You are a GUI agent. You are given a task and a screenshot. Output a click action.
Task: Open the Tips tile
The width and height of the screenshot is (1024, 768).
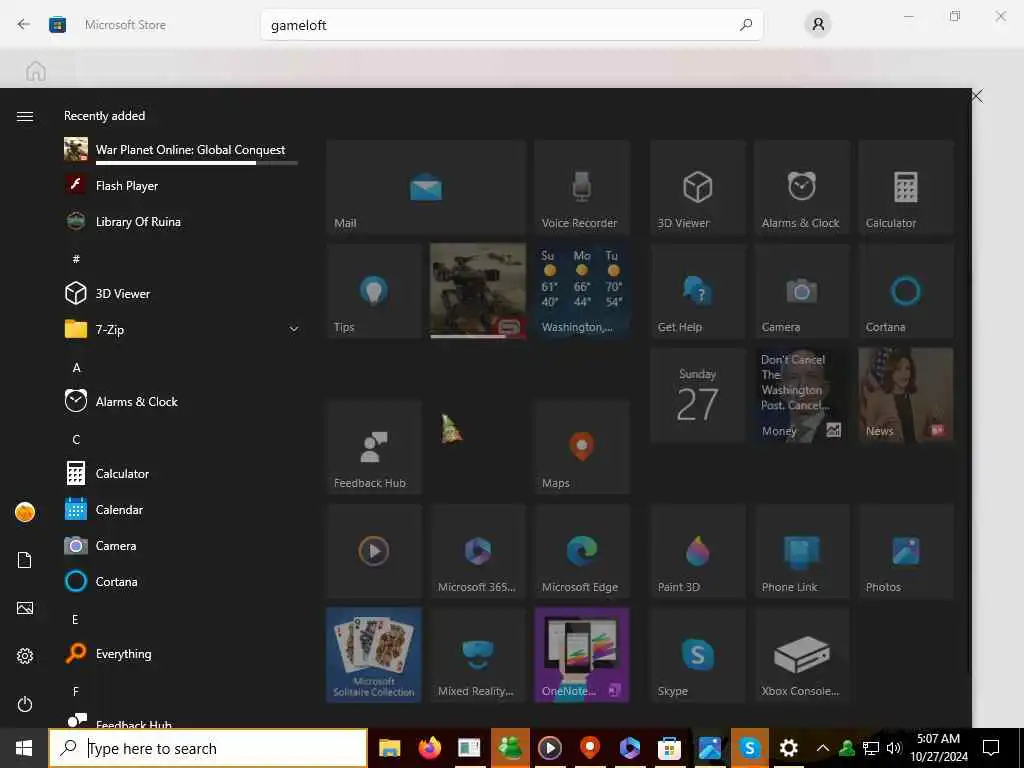374,291
